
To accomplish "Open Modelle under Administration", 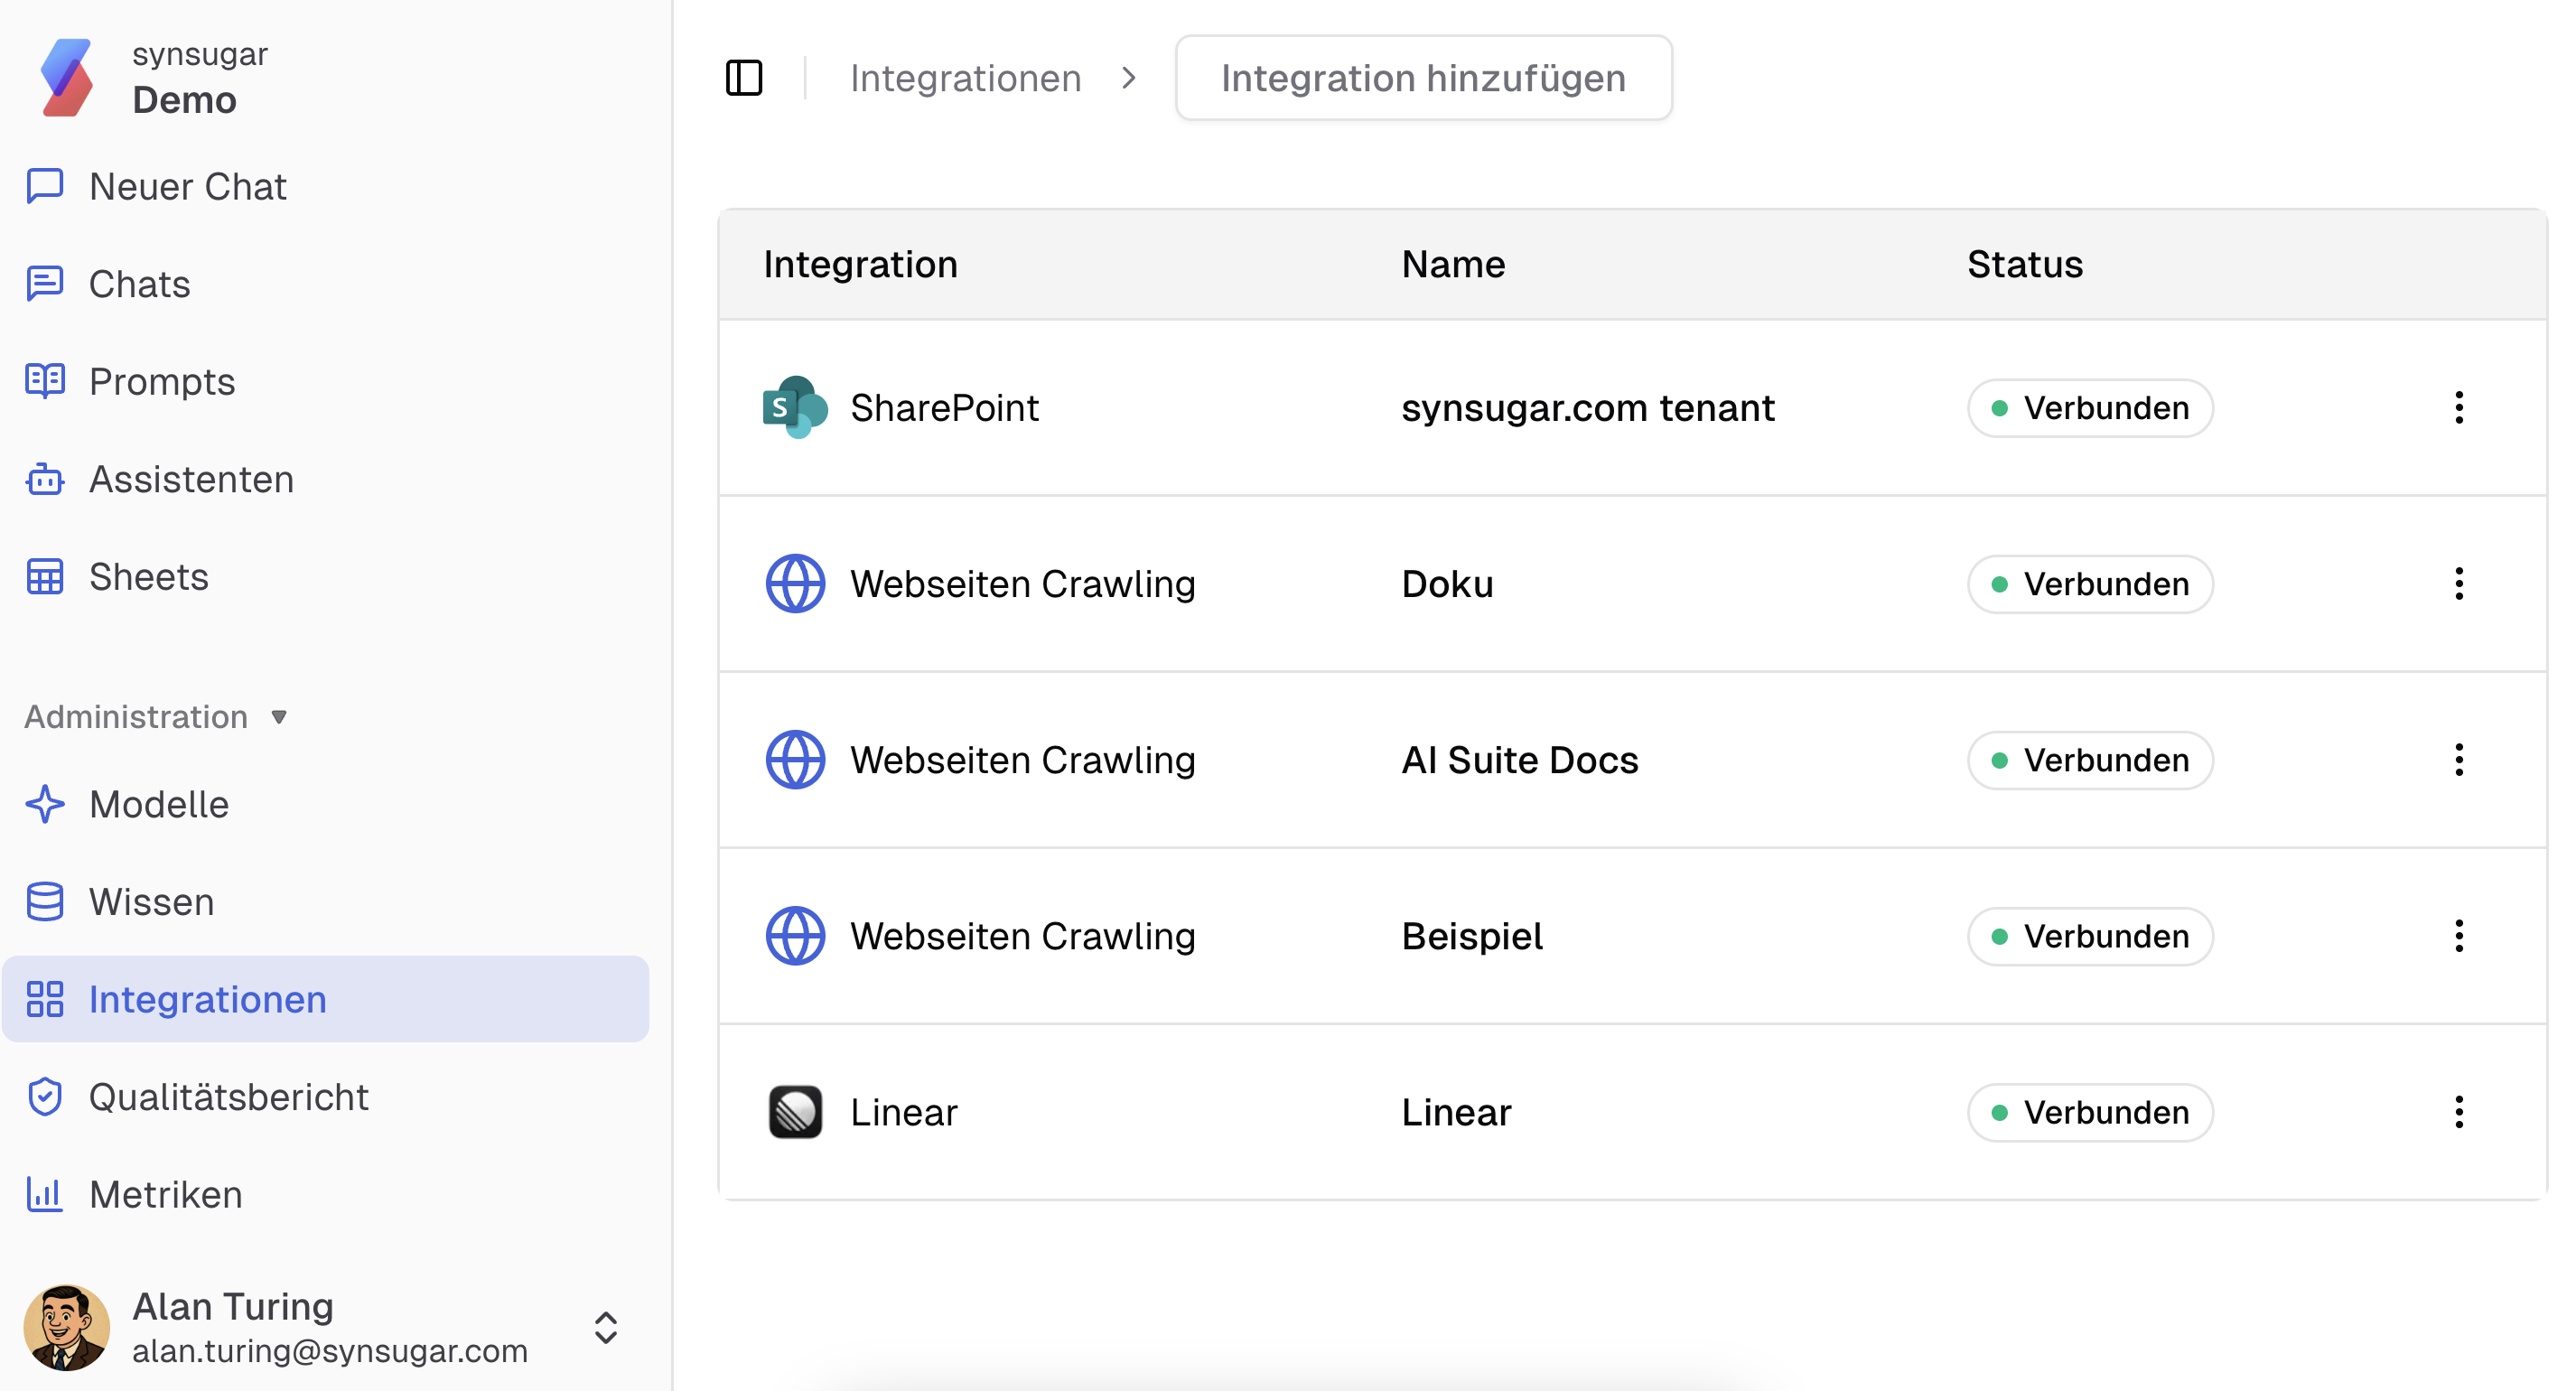I will (158, 803).
